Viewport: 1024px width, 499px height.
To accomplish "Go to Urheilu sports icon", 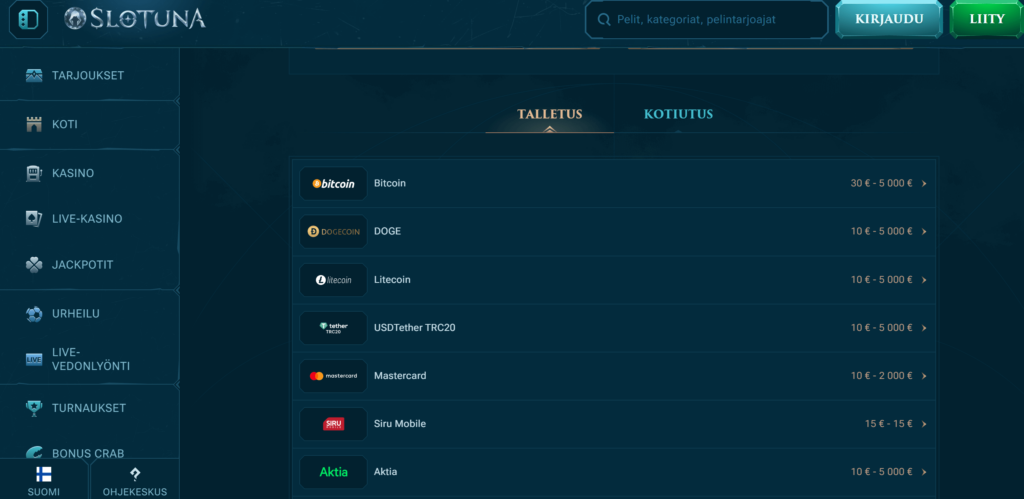I will 34,314.
